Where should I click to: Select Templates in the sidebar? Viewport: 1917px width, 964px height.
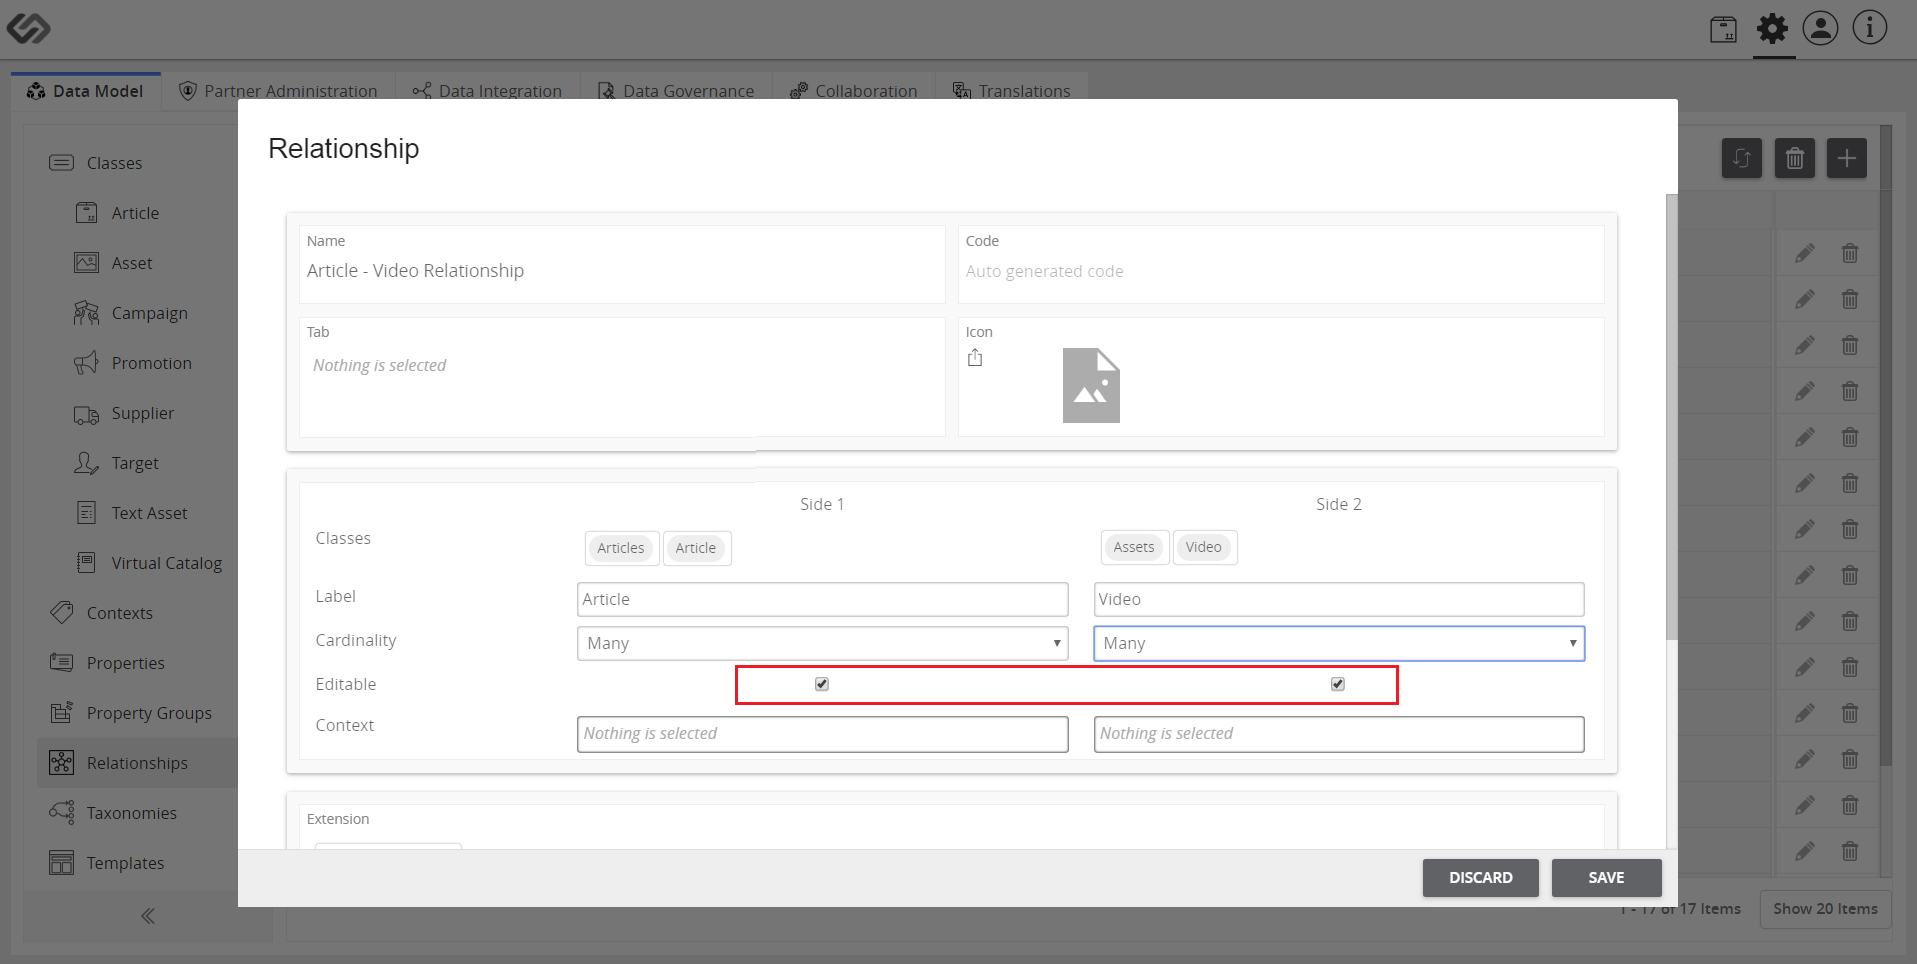[125, 863]
